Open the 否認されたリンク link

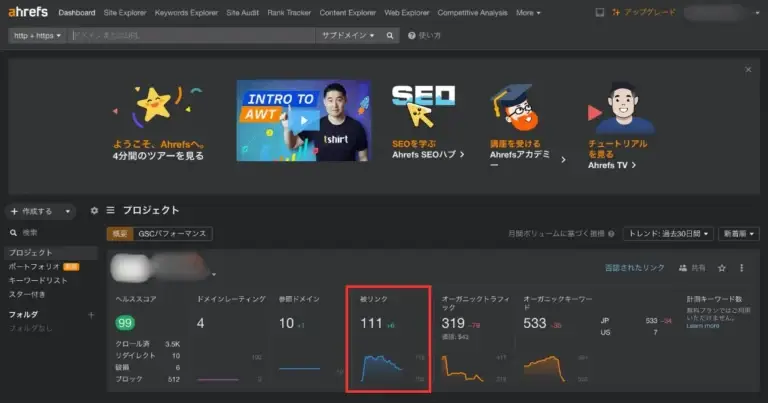click(634, 268)
